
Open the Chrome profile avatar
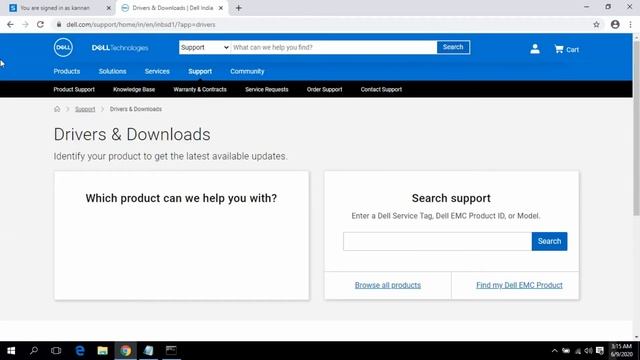tap(615, 24)
